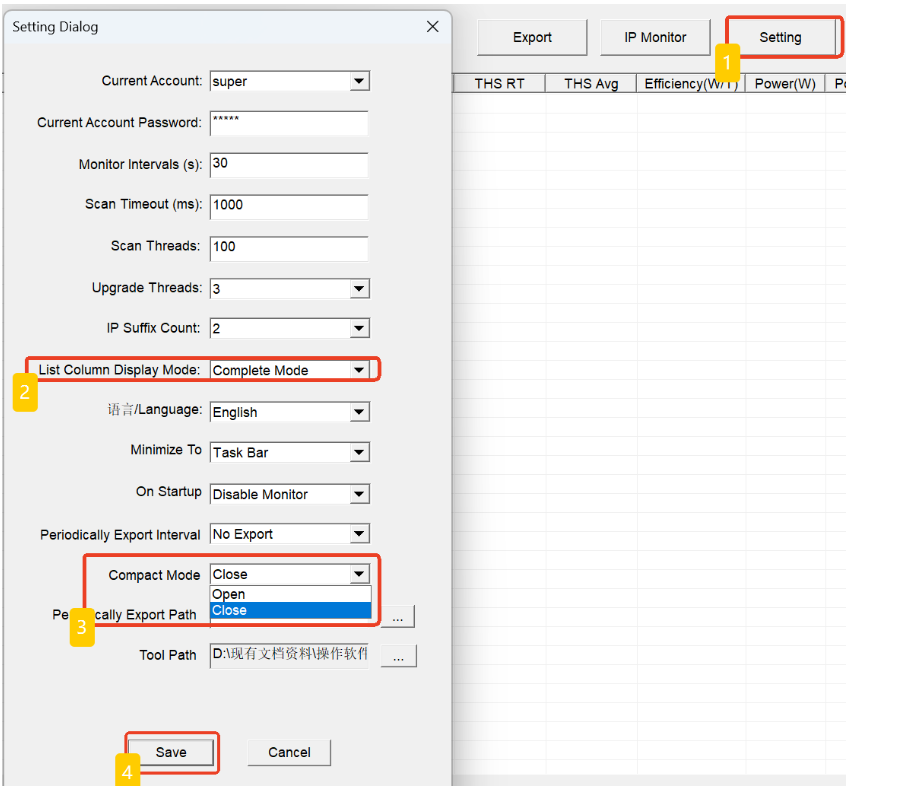
Task: Open List Column Display Mode dropdown
Action: [x=359, y=370]
